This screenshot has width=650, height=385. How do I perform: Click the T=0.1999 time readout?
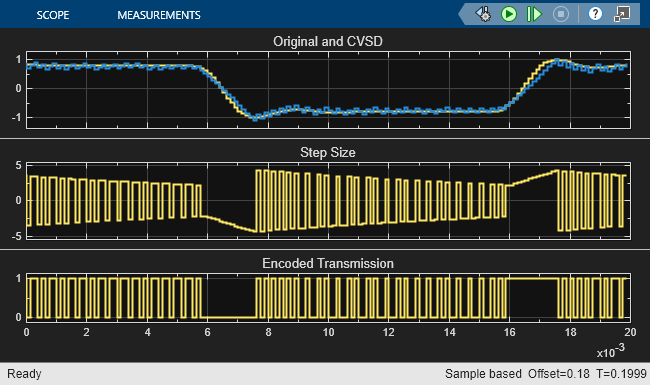pos(621,374)
